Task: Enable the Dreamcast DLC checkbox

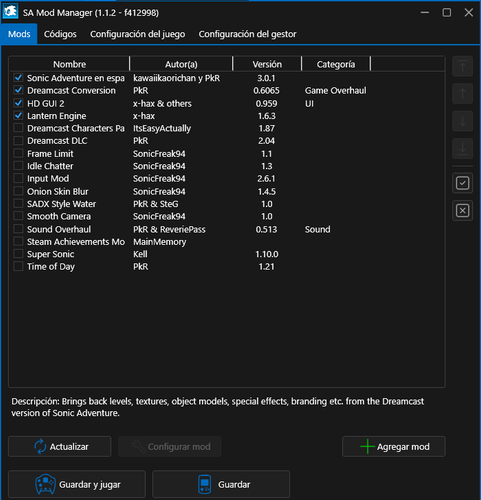Action: [x=18, y=141]
